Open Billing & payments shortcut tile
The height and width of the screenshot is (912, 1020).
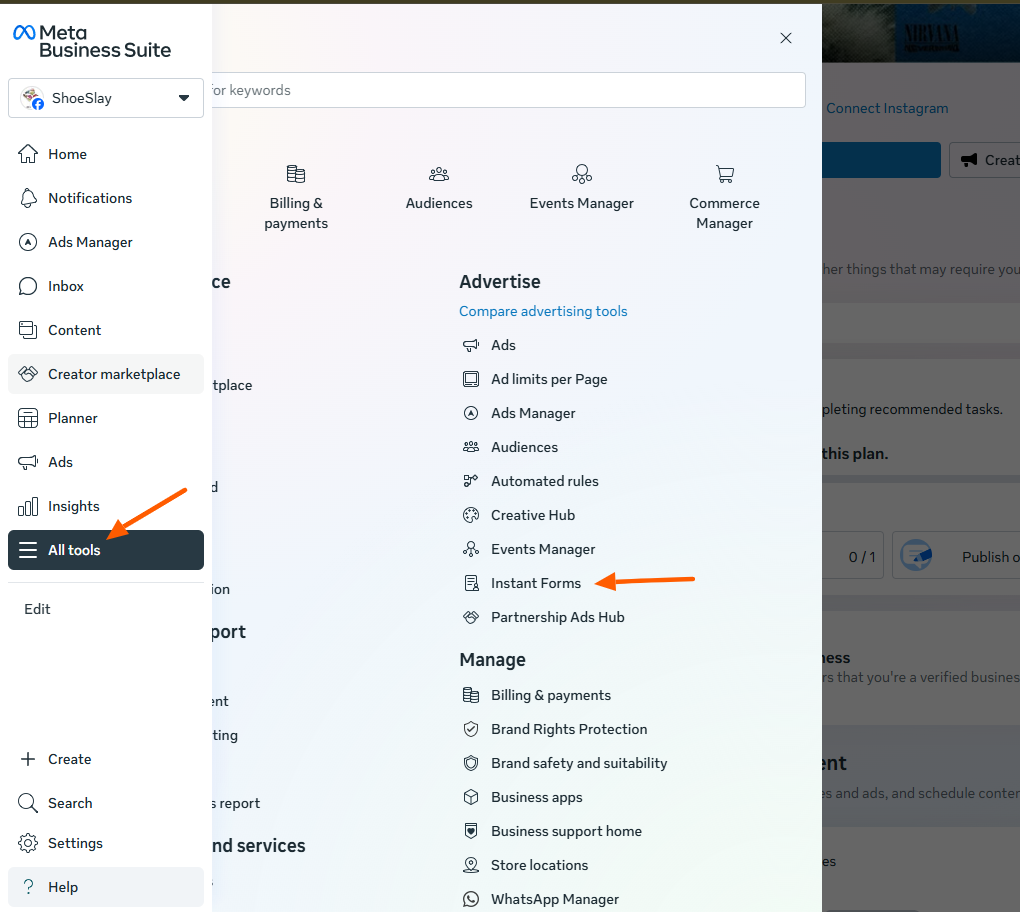296,197
